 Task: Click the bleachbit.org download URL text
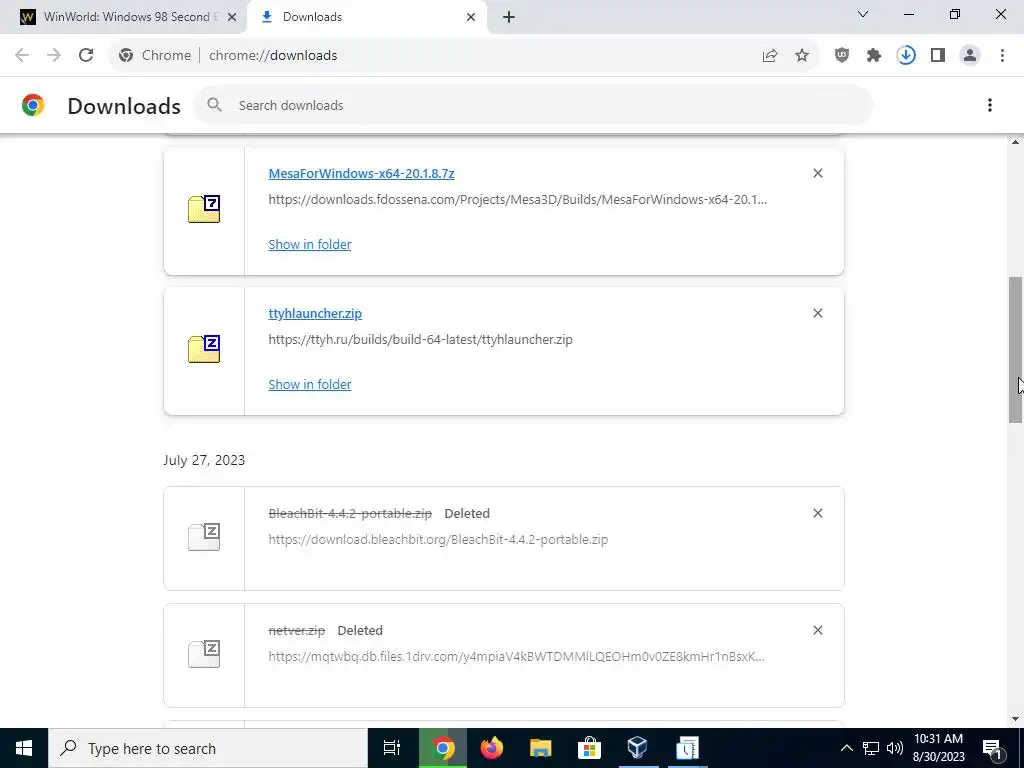point(438,539)
